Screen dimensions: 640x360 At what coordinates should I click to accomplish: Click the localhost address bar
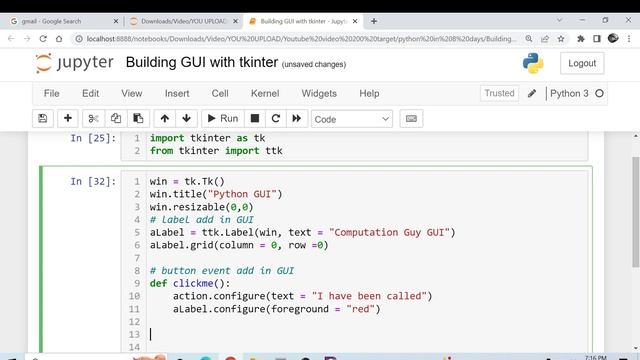click(x=301, y=39)
